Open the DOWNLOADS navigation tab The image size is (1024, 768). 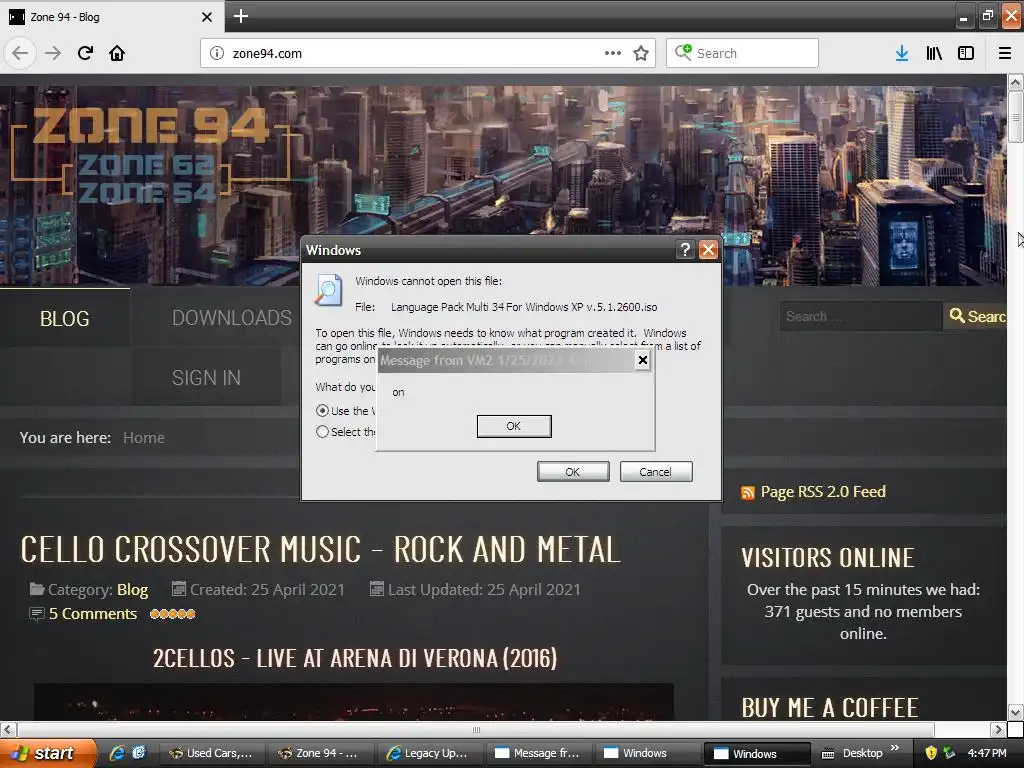pyautogui.click(x=232, y=318)
